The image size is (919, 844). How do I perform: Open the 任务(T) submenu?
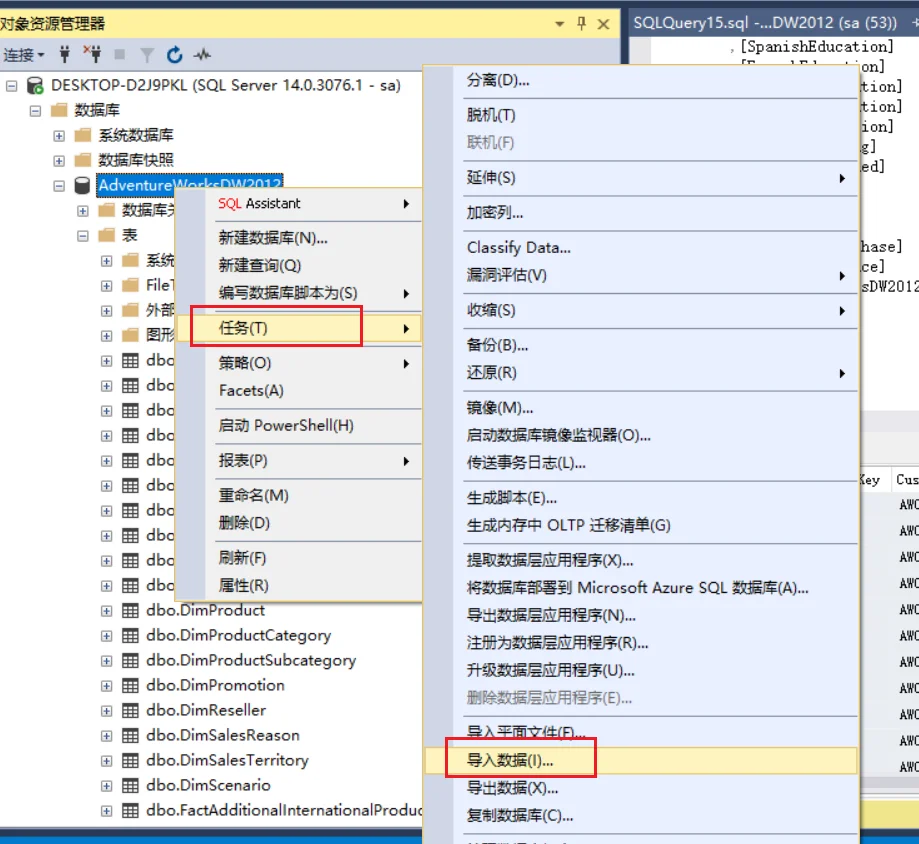[x=299, y=328]
